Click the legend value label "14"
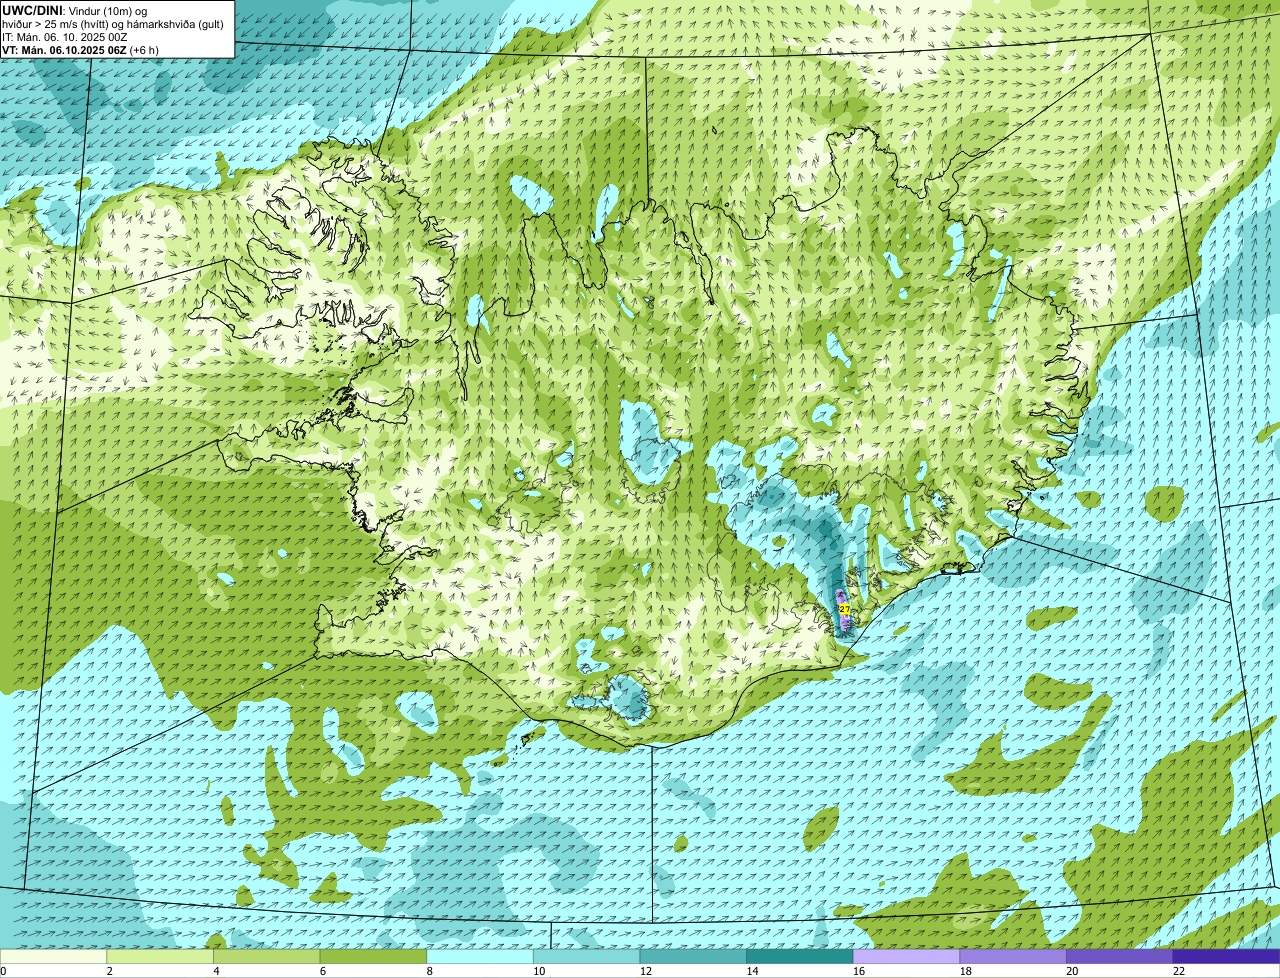The image size is (1280, 978). click(752, 971)
